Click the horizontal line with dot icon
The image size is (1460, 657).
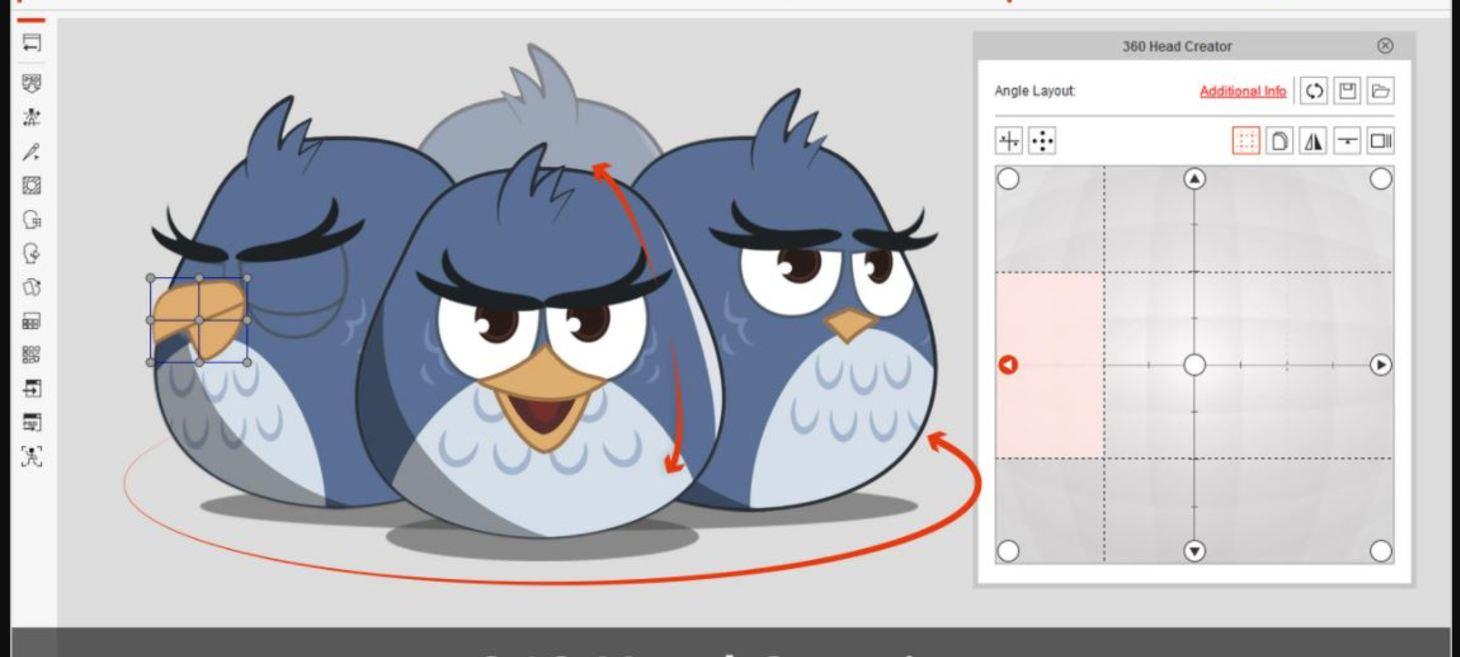pyautogui.click(x=1347, y=141)
